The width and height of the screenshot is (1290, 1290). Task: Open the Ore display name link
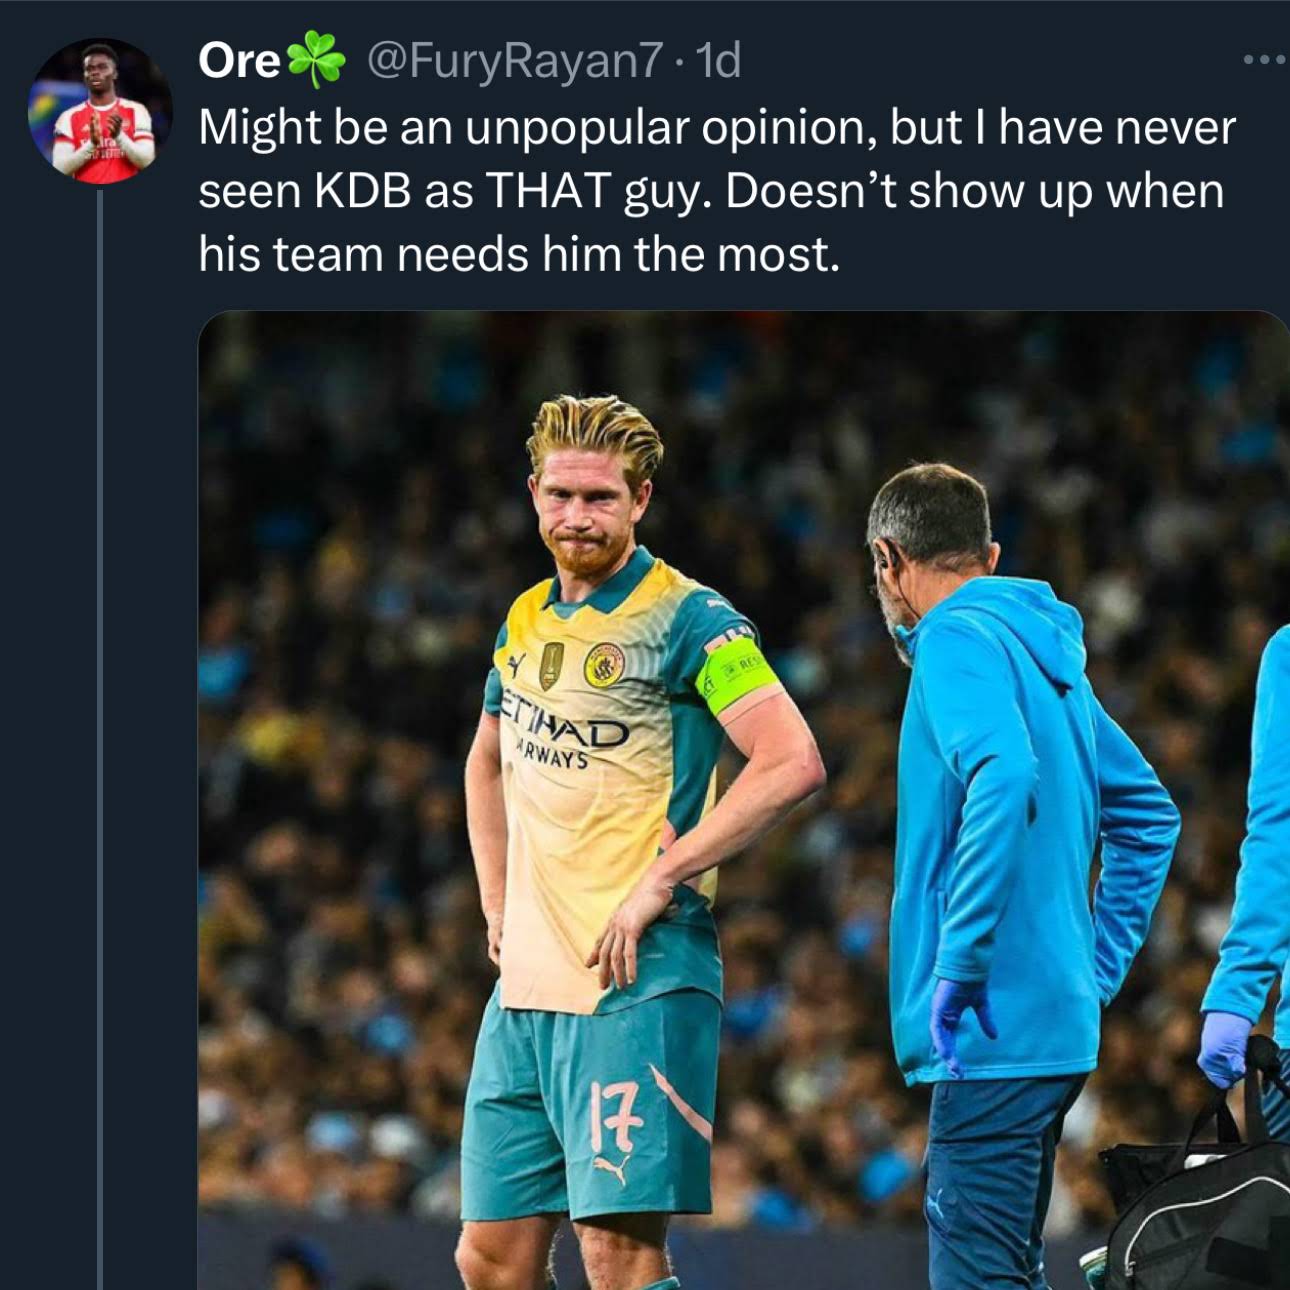pyautogui.click(x=240, y=61)
